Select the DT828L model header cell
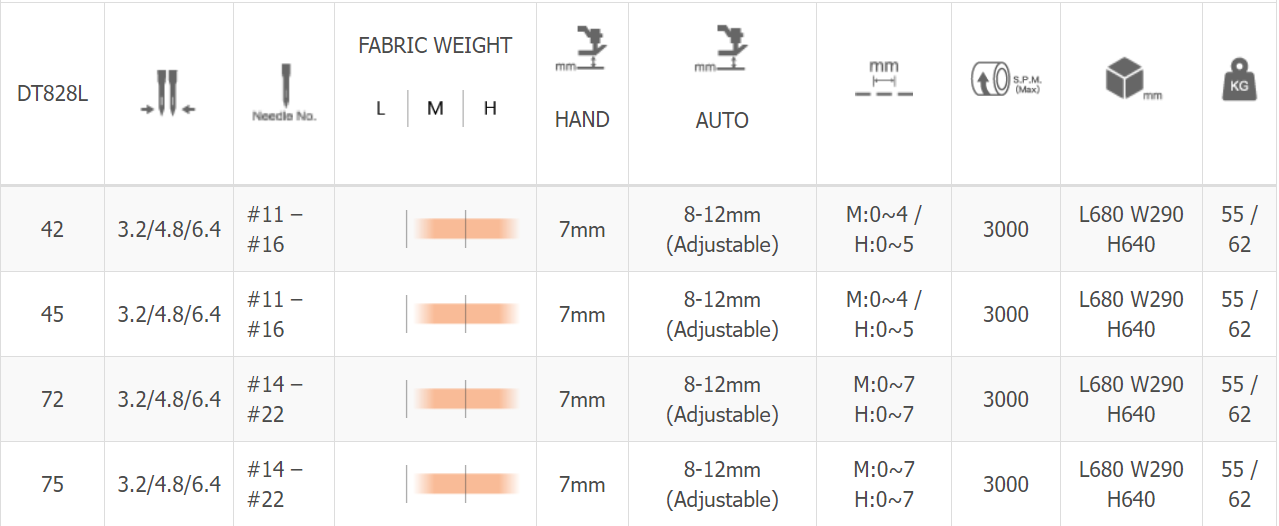 click(x=52, y=94)
